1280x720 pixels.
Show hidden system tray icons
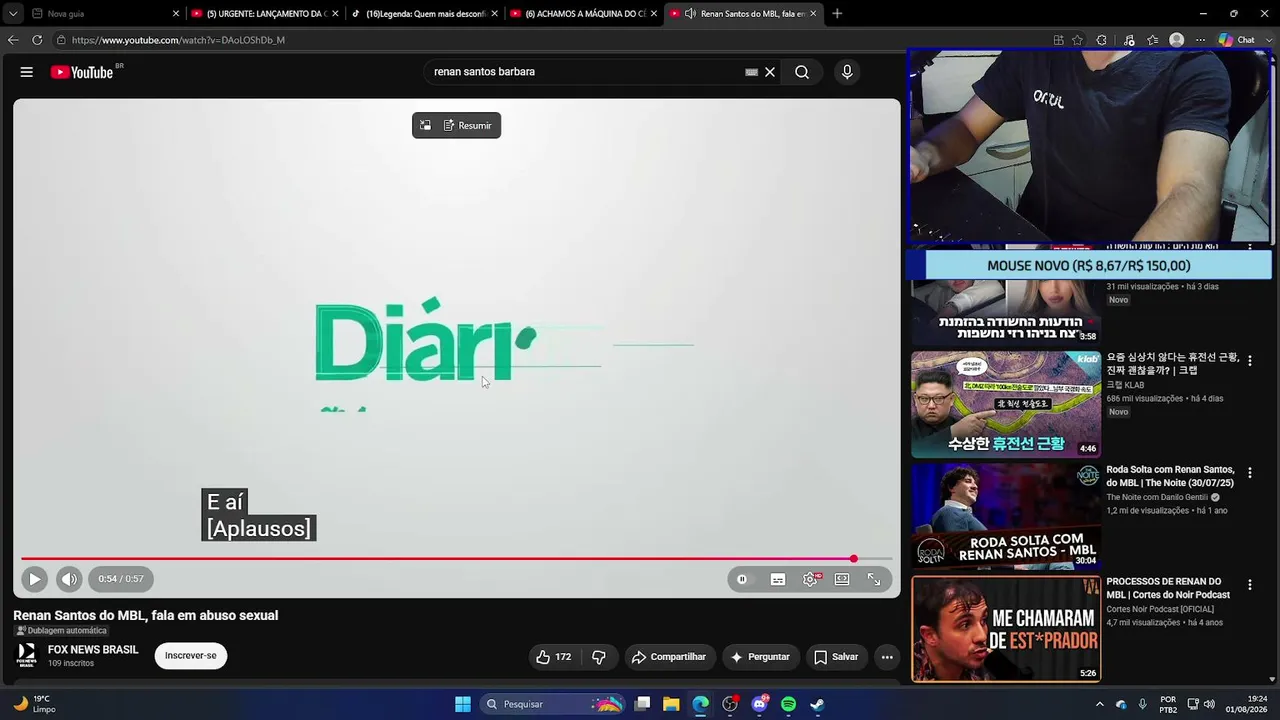1100,704
